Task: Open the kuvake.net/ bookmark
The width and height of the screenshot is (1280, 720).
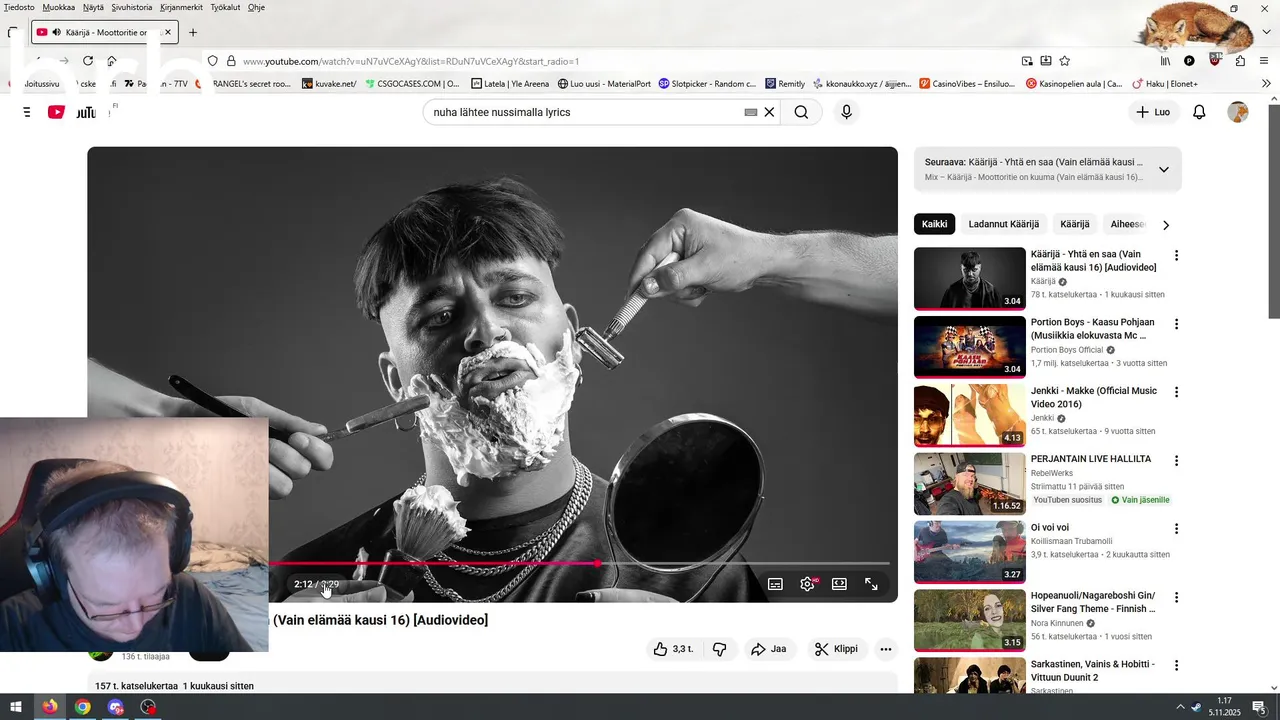Action: [328, 84]
